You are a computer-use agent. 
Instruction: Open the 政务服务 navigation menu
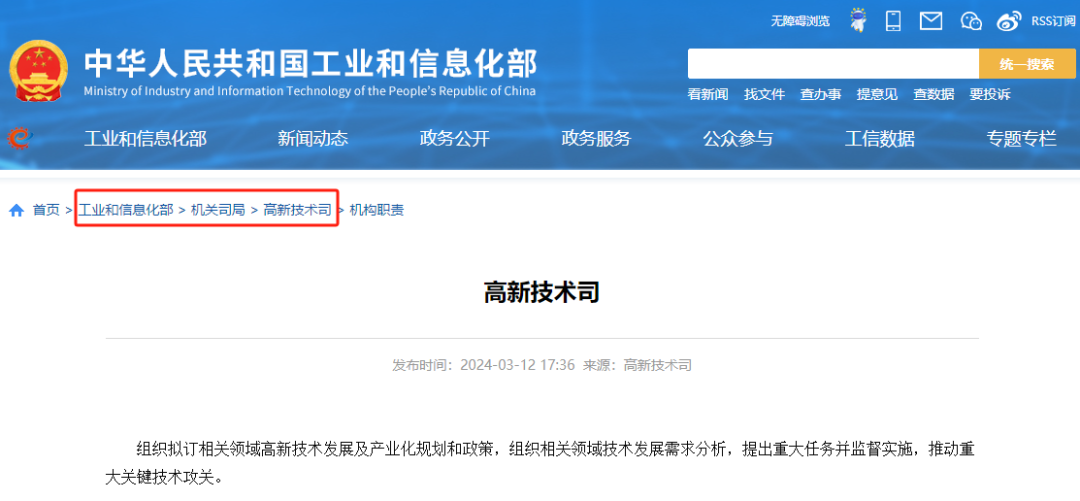[x=596, y=139]
